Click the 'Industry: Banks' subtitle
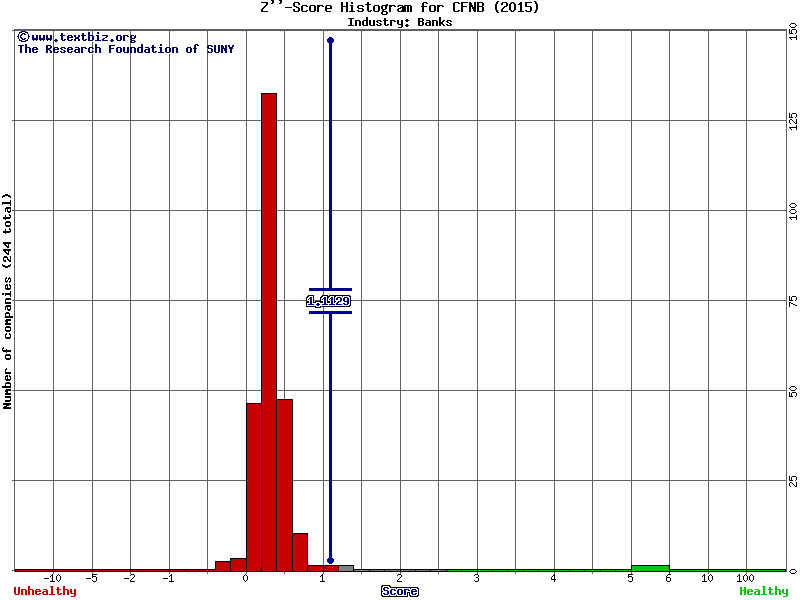 (x=399, y=22)
